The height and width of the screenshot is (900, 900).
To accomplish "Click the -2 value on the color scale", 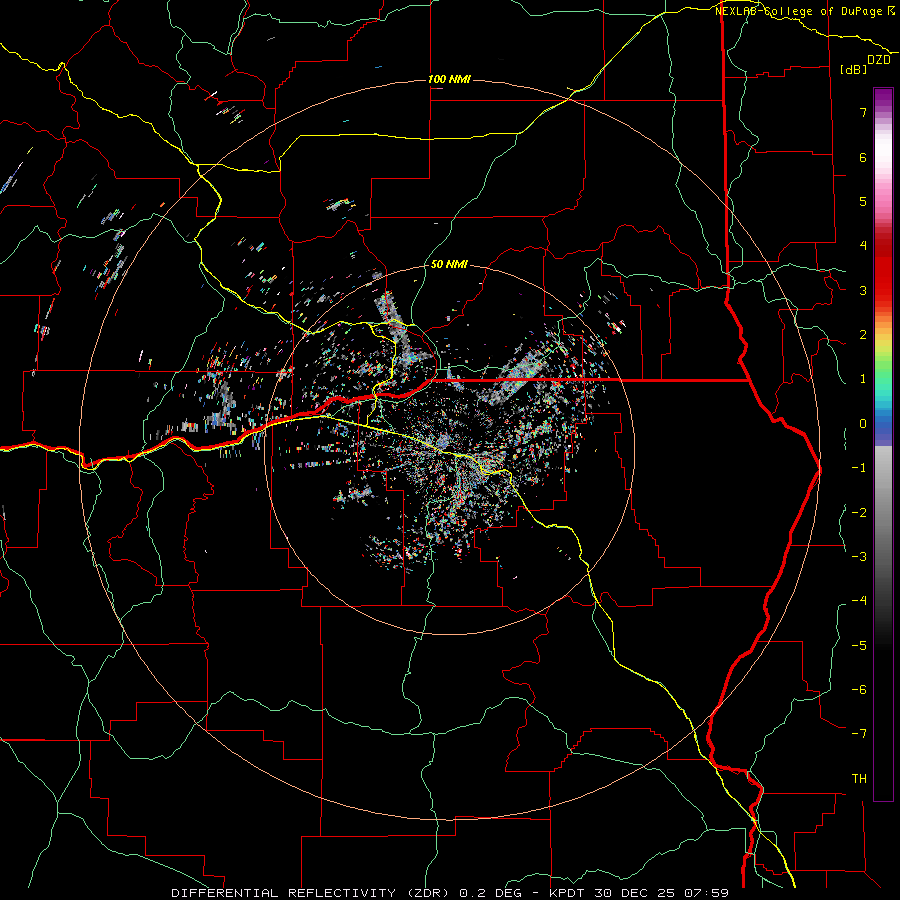I will (x=859, y=512).
